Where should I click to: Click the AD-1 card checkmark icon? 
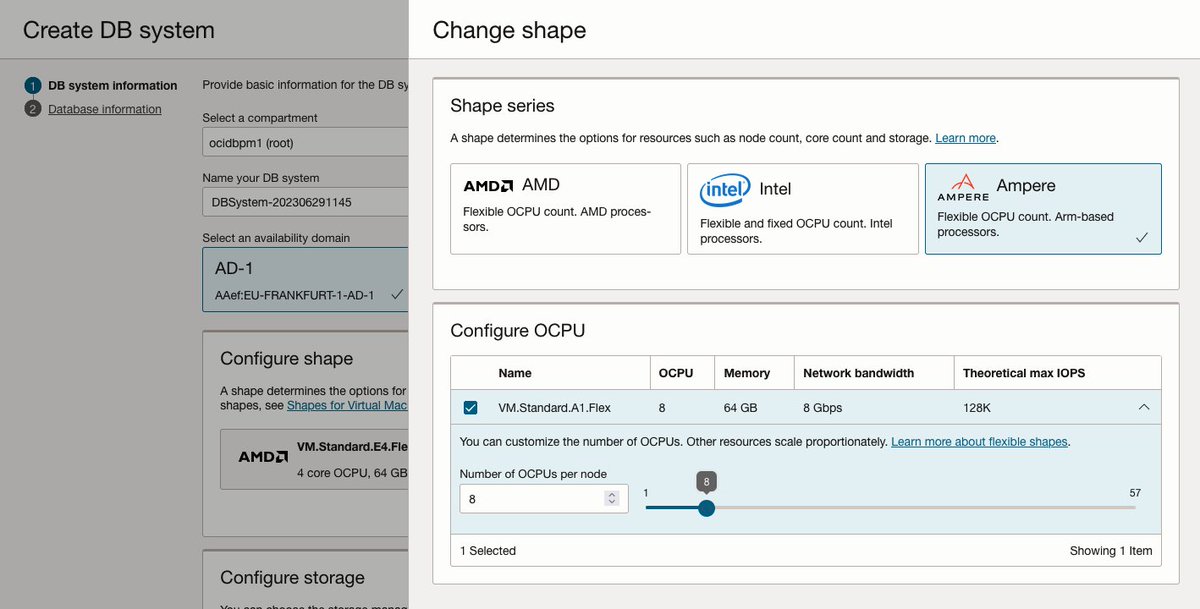pos(397,295)
